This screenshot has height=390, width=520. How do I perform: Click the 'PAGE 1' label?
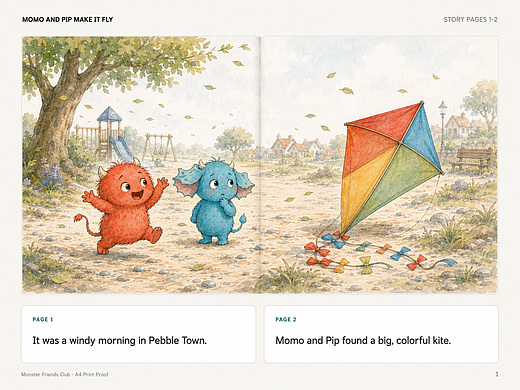click(43, 319)
